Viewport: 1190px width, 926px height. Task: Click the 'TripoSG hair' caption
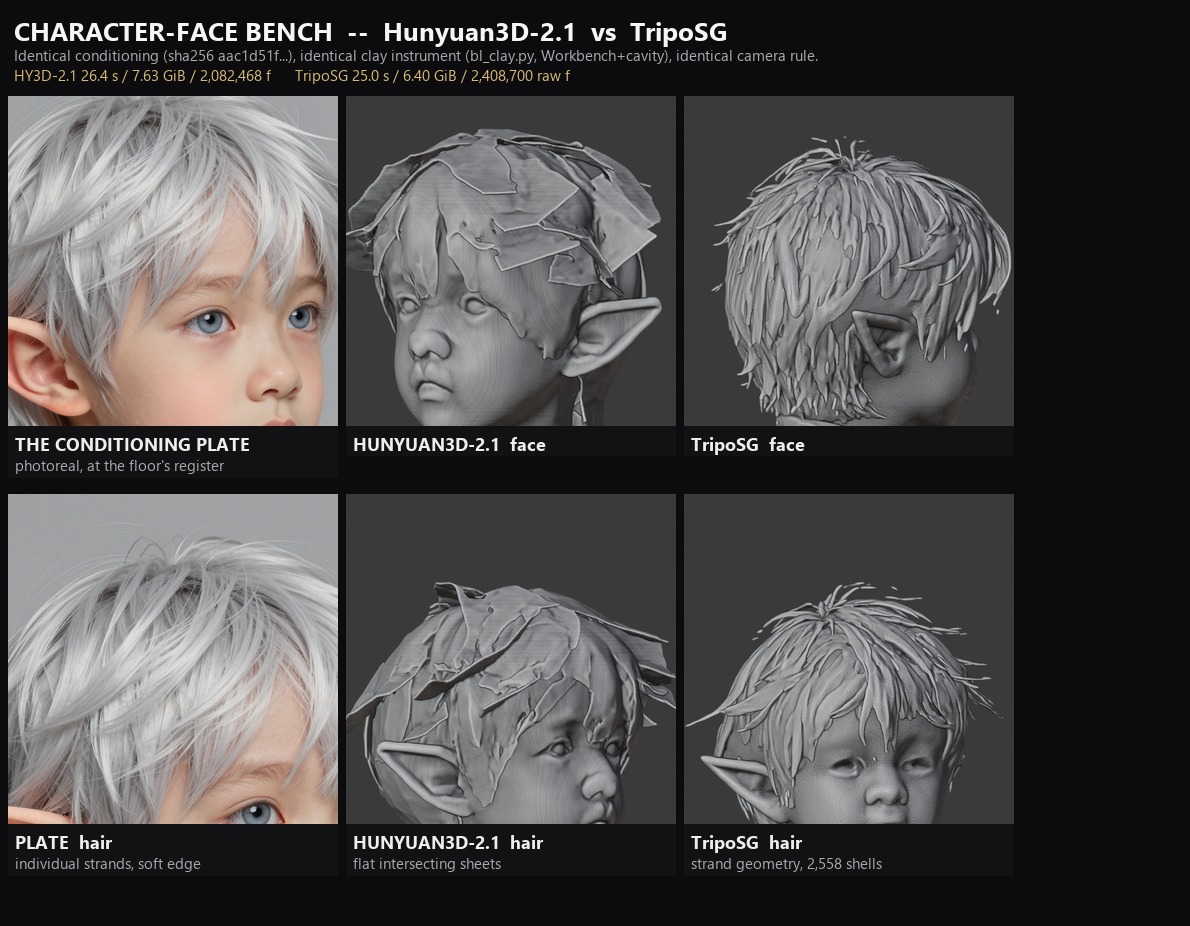[x=746, y=843]
